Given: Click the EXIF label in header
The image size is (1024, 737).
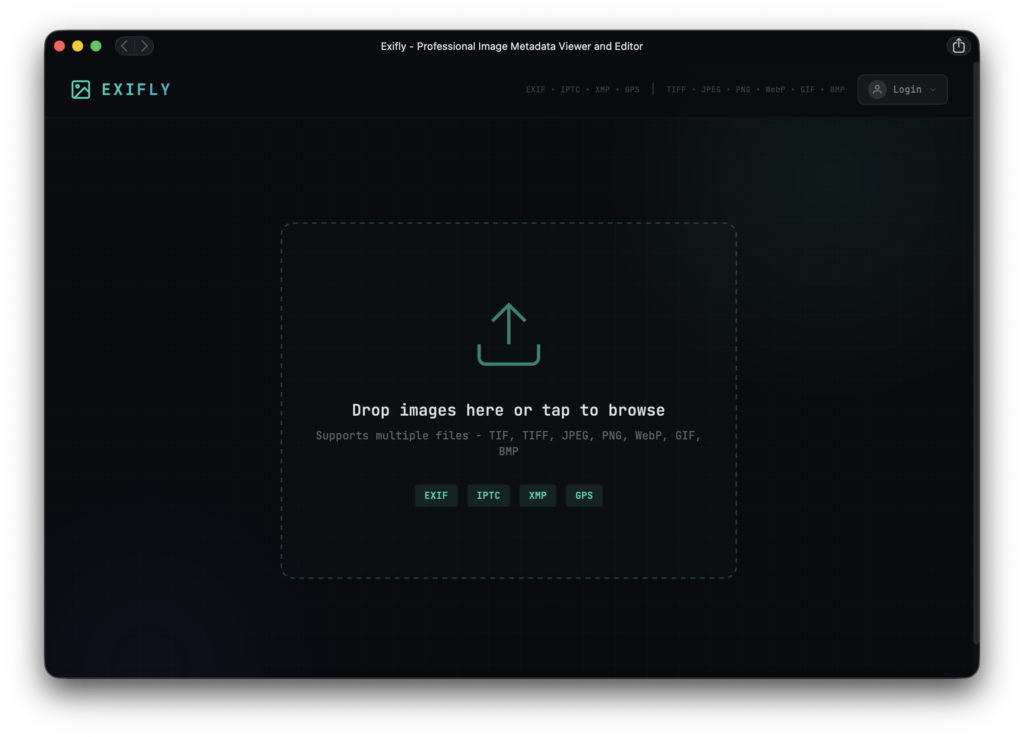Looking at the screenshot, I should [x=536, y=90].
